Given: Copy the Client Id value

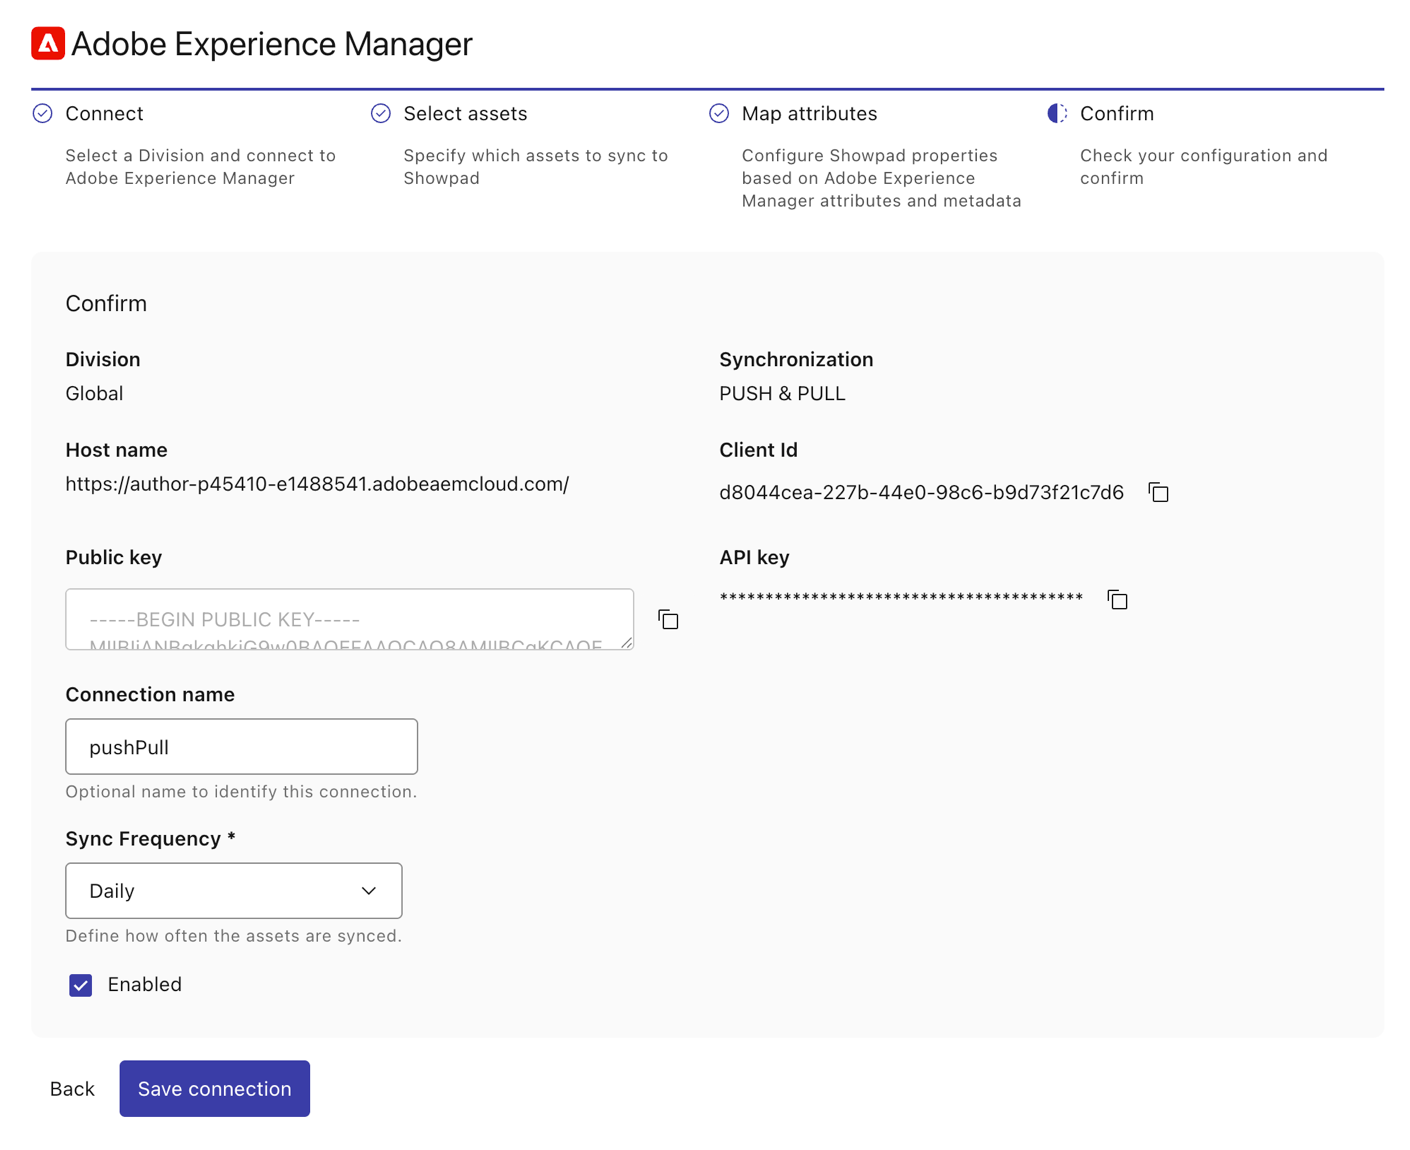Looking at the screenshot, I should [1158, 493].
